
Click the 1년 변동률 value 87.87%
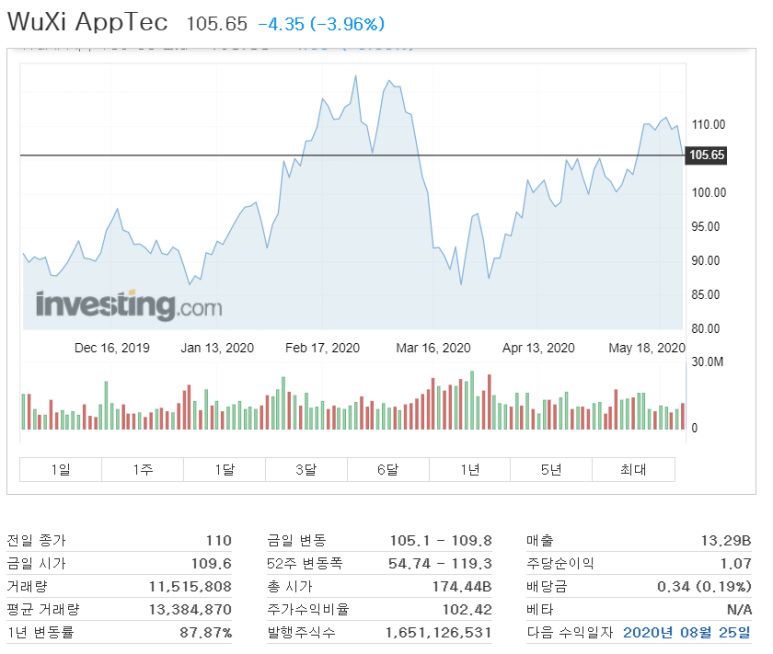tap(206, 632)
